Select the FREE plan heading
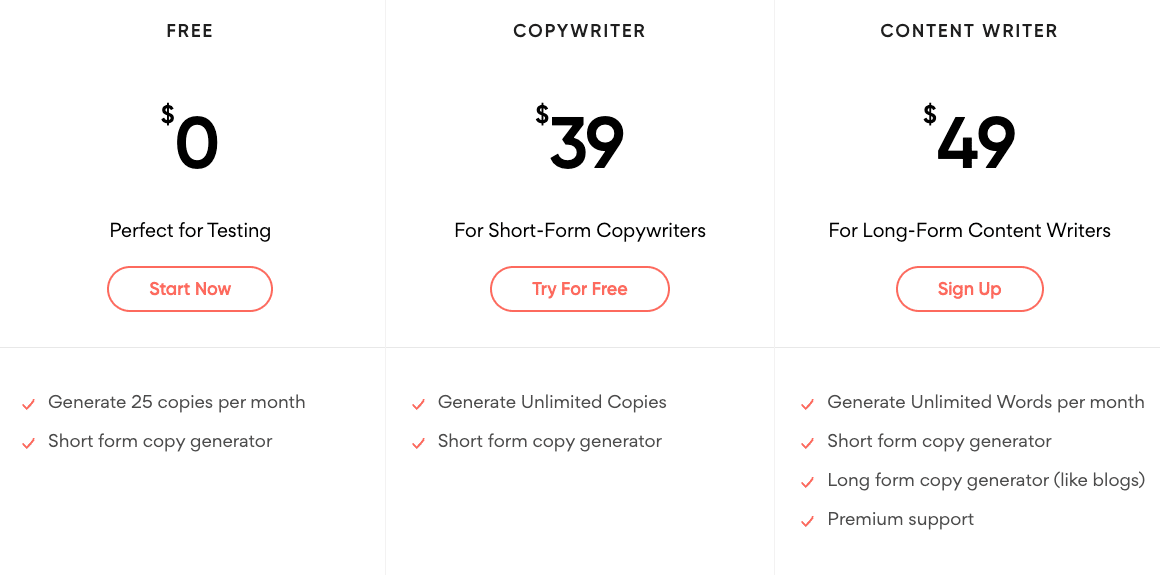1160x575 pixels. pos(190,31)
